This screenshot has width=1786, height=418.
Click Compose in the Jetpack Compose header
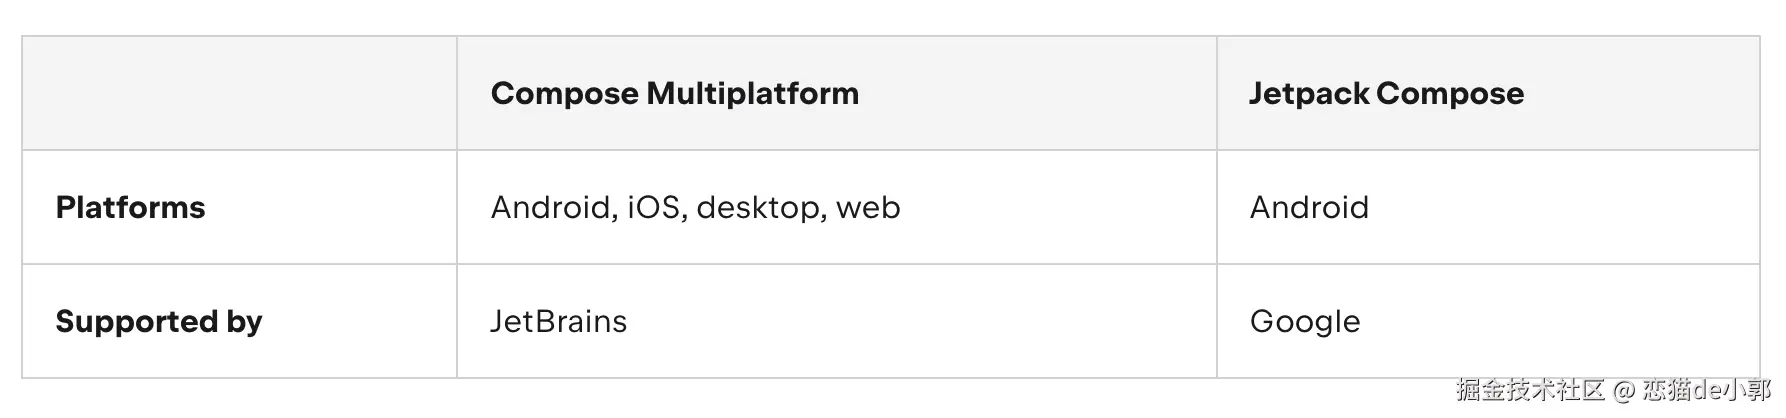1450,94
